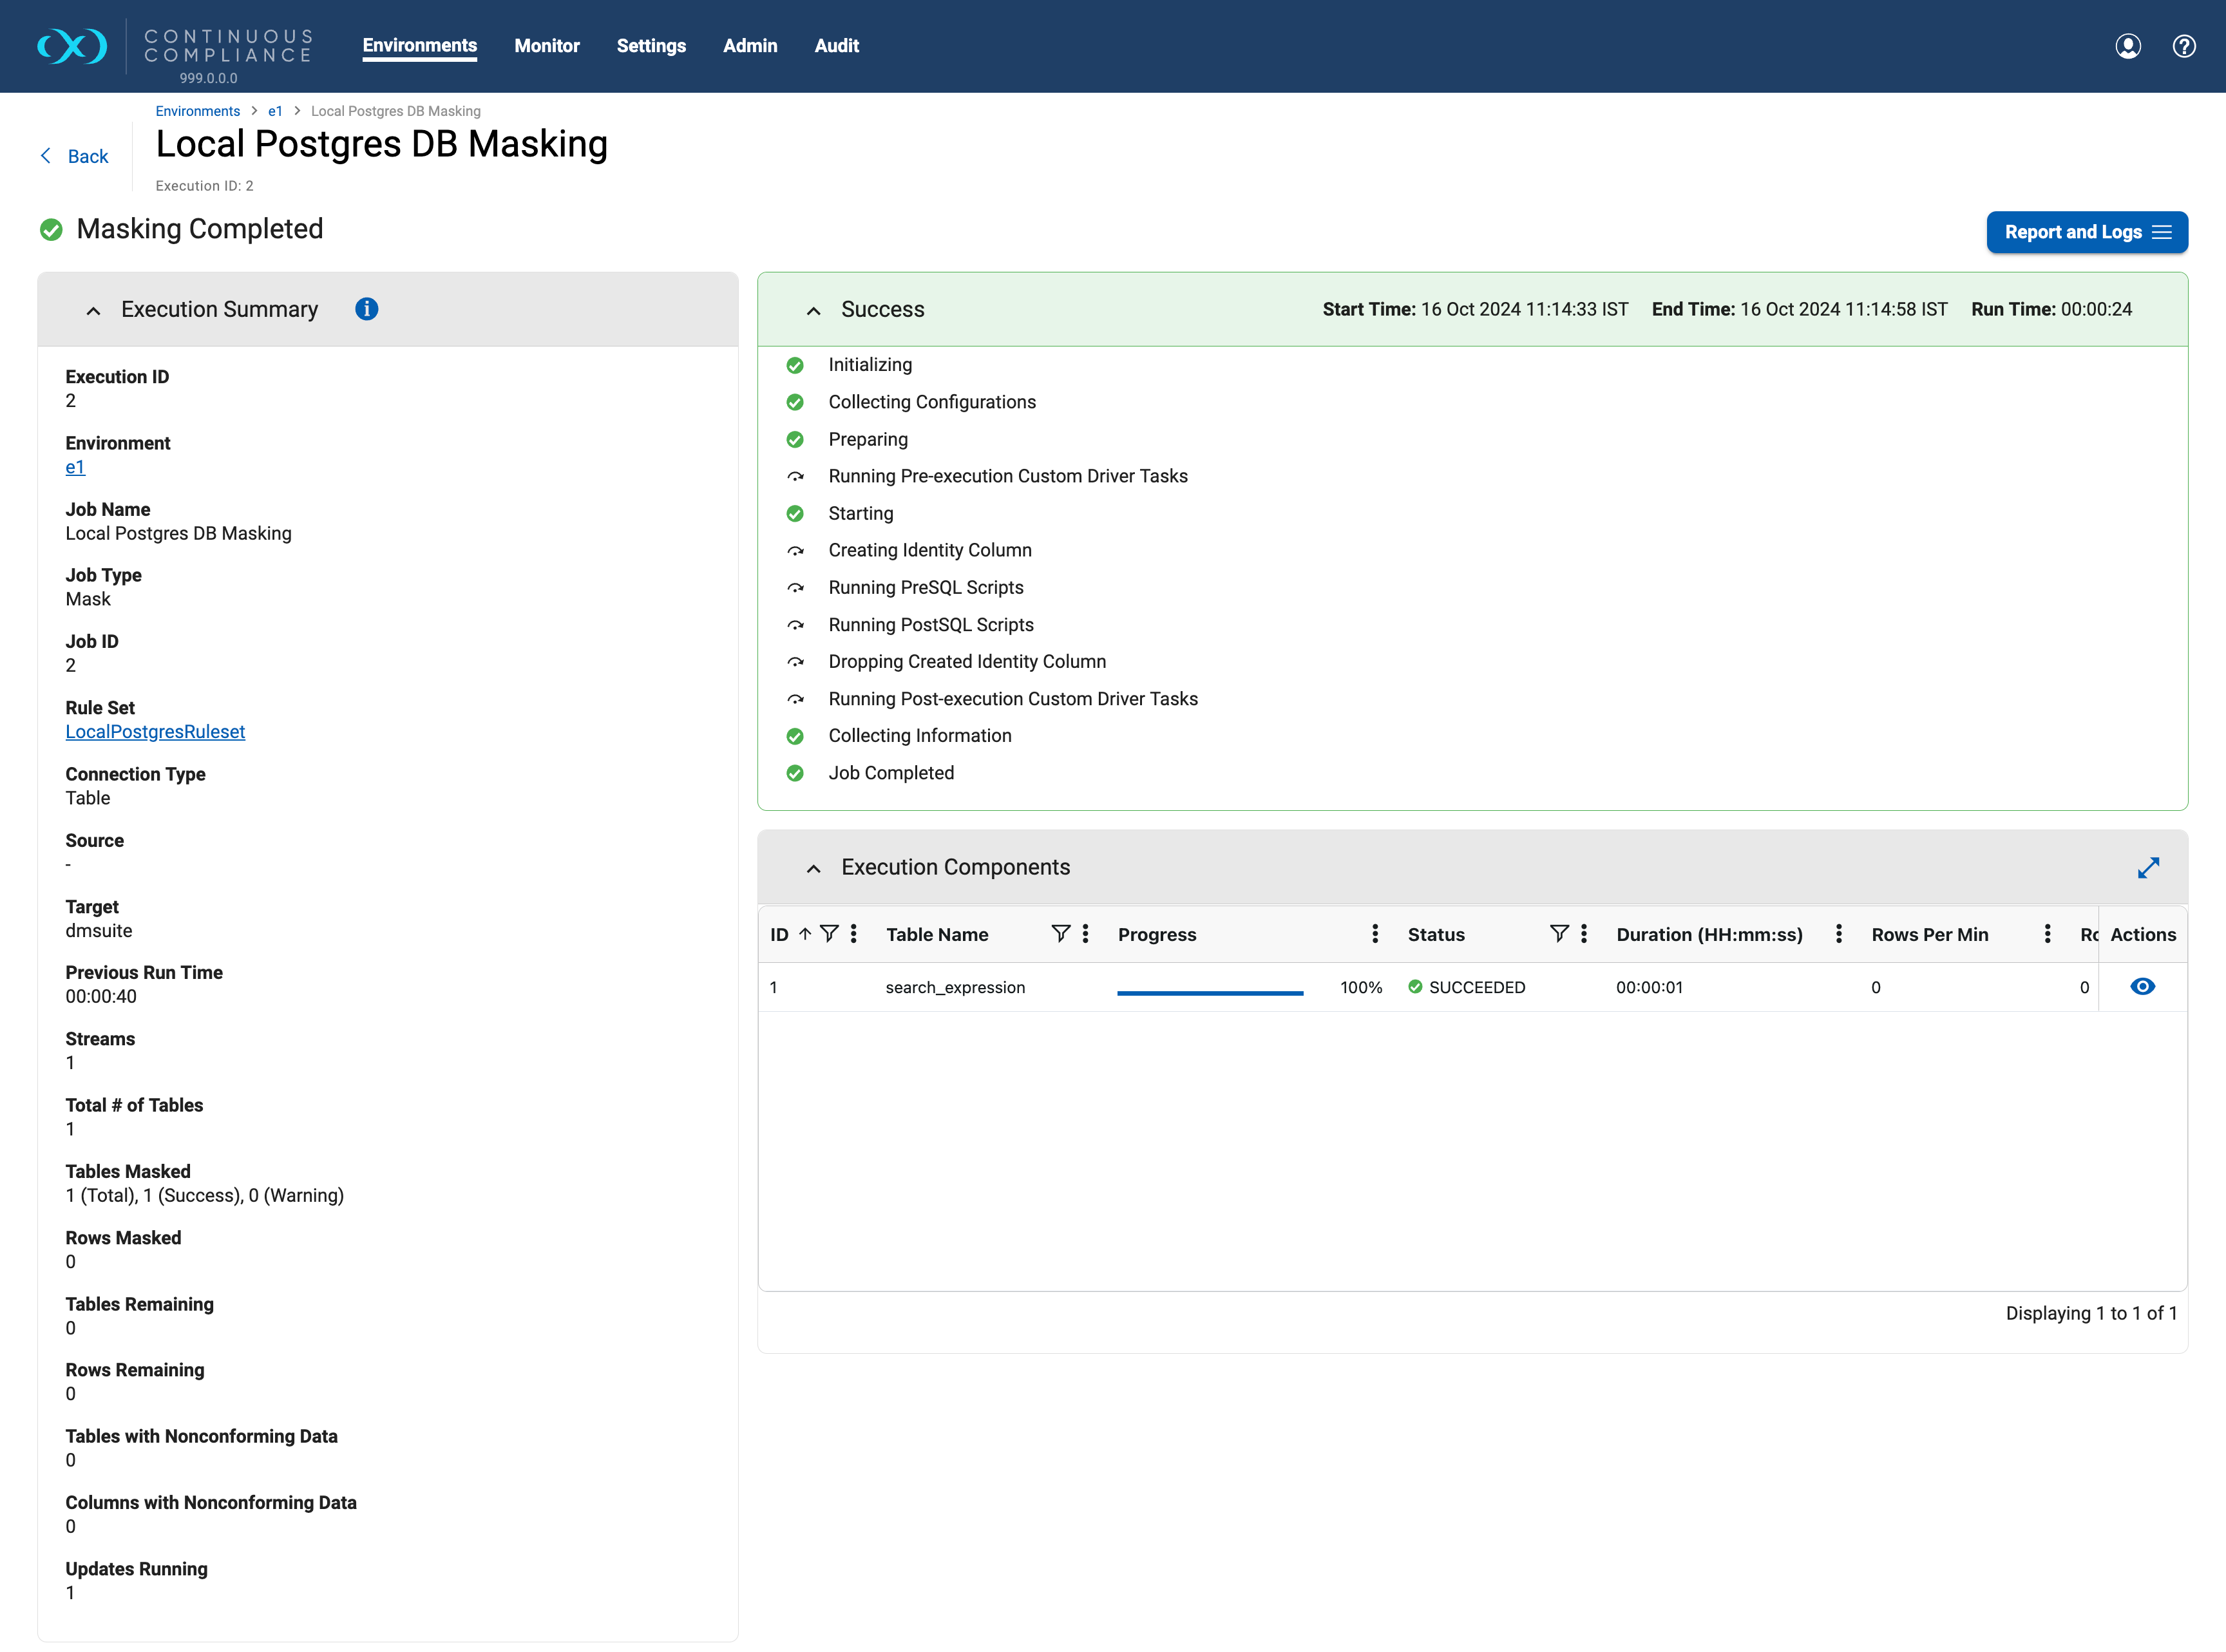Image resolution: width=2226 pixels, height=1652 pixels.
Task: Open filter for Status column
Action: point(1559,934)
